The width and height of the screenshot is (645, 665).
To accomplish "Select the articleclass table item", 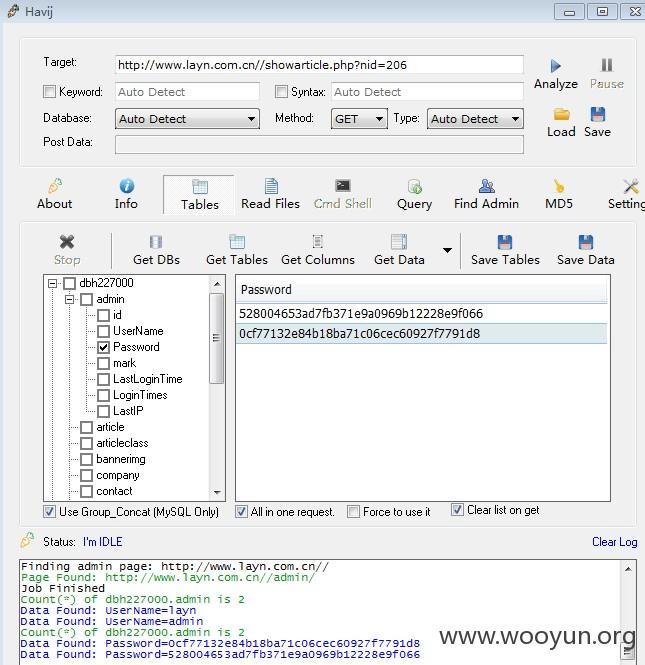I will coord(122,443).
